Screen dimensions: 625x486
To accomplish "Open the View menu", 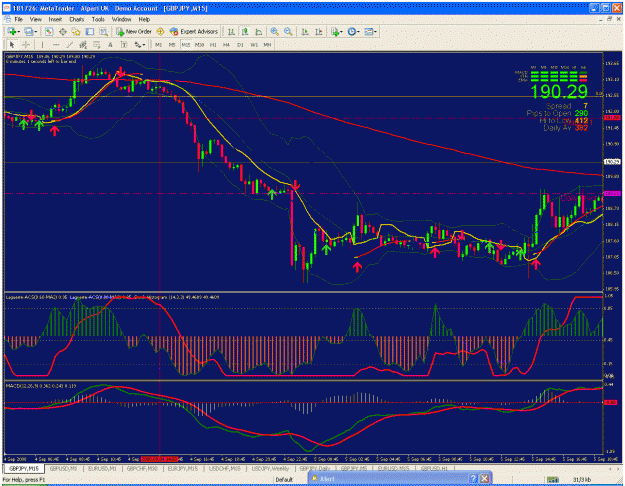I will click(x=35, y=19).
